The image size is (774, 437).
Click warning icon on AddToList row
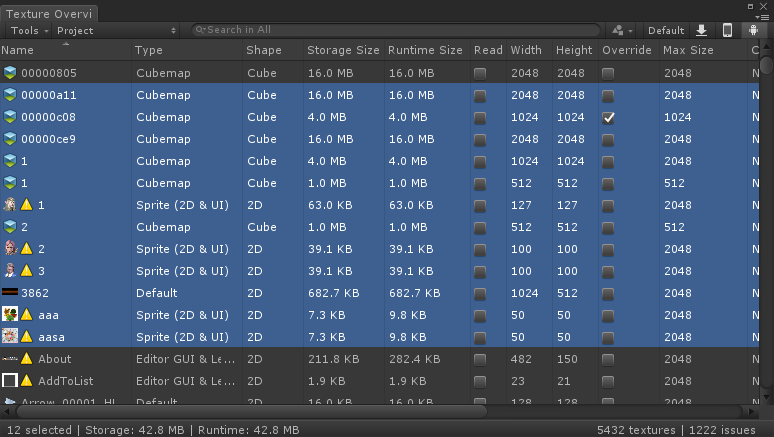27,381
